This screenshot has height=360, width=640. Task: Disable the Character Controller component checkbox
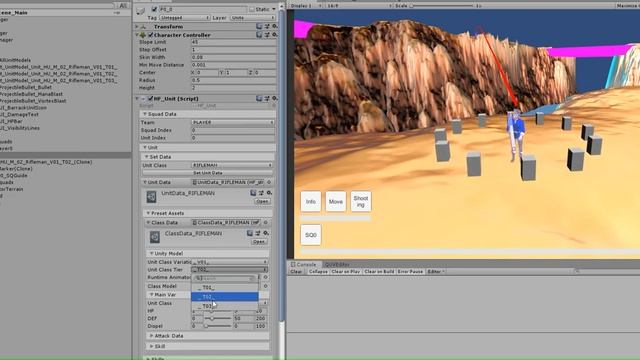(x=151, y=35)
